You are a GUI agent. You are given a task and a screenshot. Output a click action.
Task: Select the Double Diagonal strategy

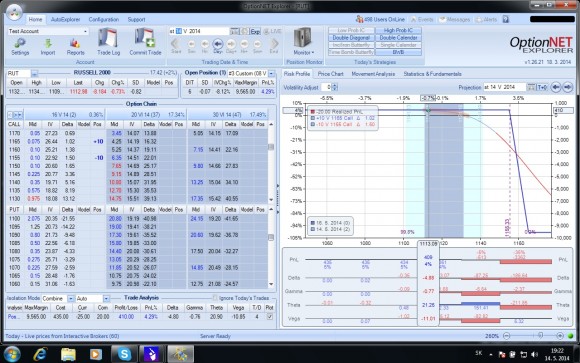[x=351, y=38]
